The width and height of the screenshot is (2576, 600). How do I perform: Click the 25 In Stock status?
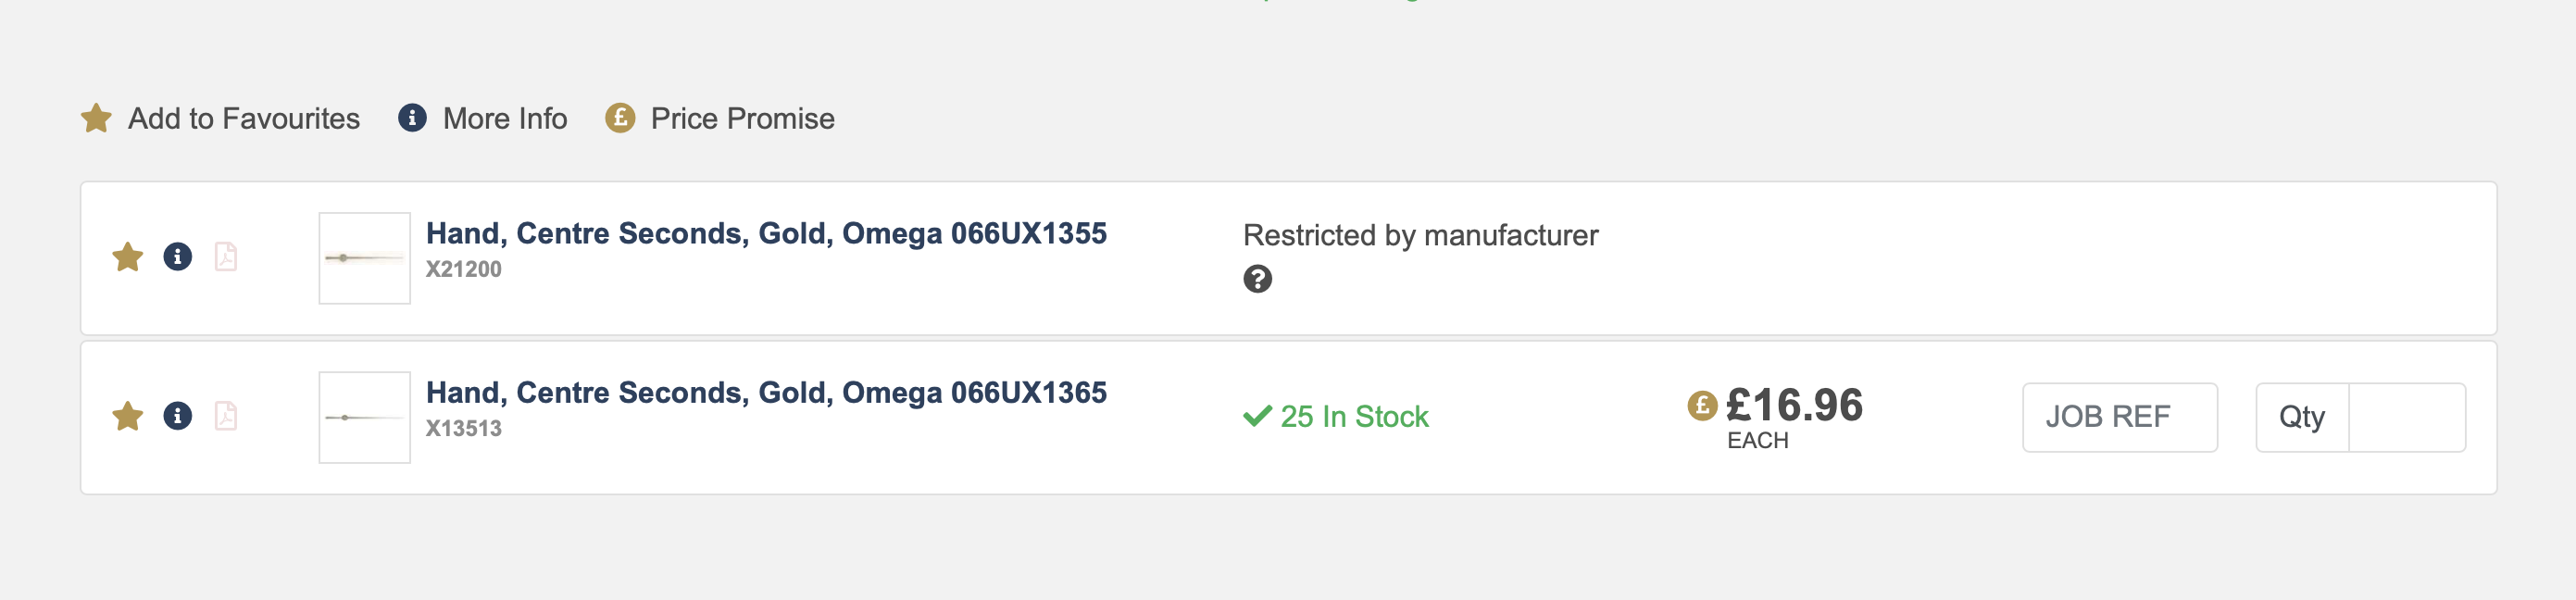1336,416
